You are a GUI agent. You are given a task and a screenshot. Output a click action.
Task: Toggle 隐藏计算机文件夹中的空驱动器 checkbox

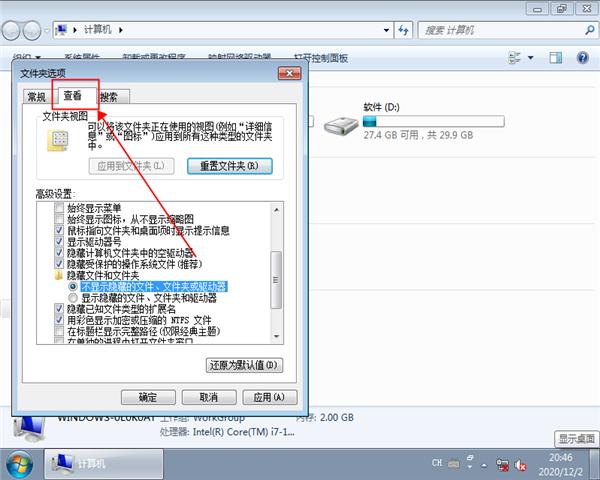[59, 253]
